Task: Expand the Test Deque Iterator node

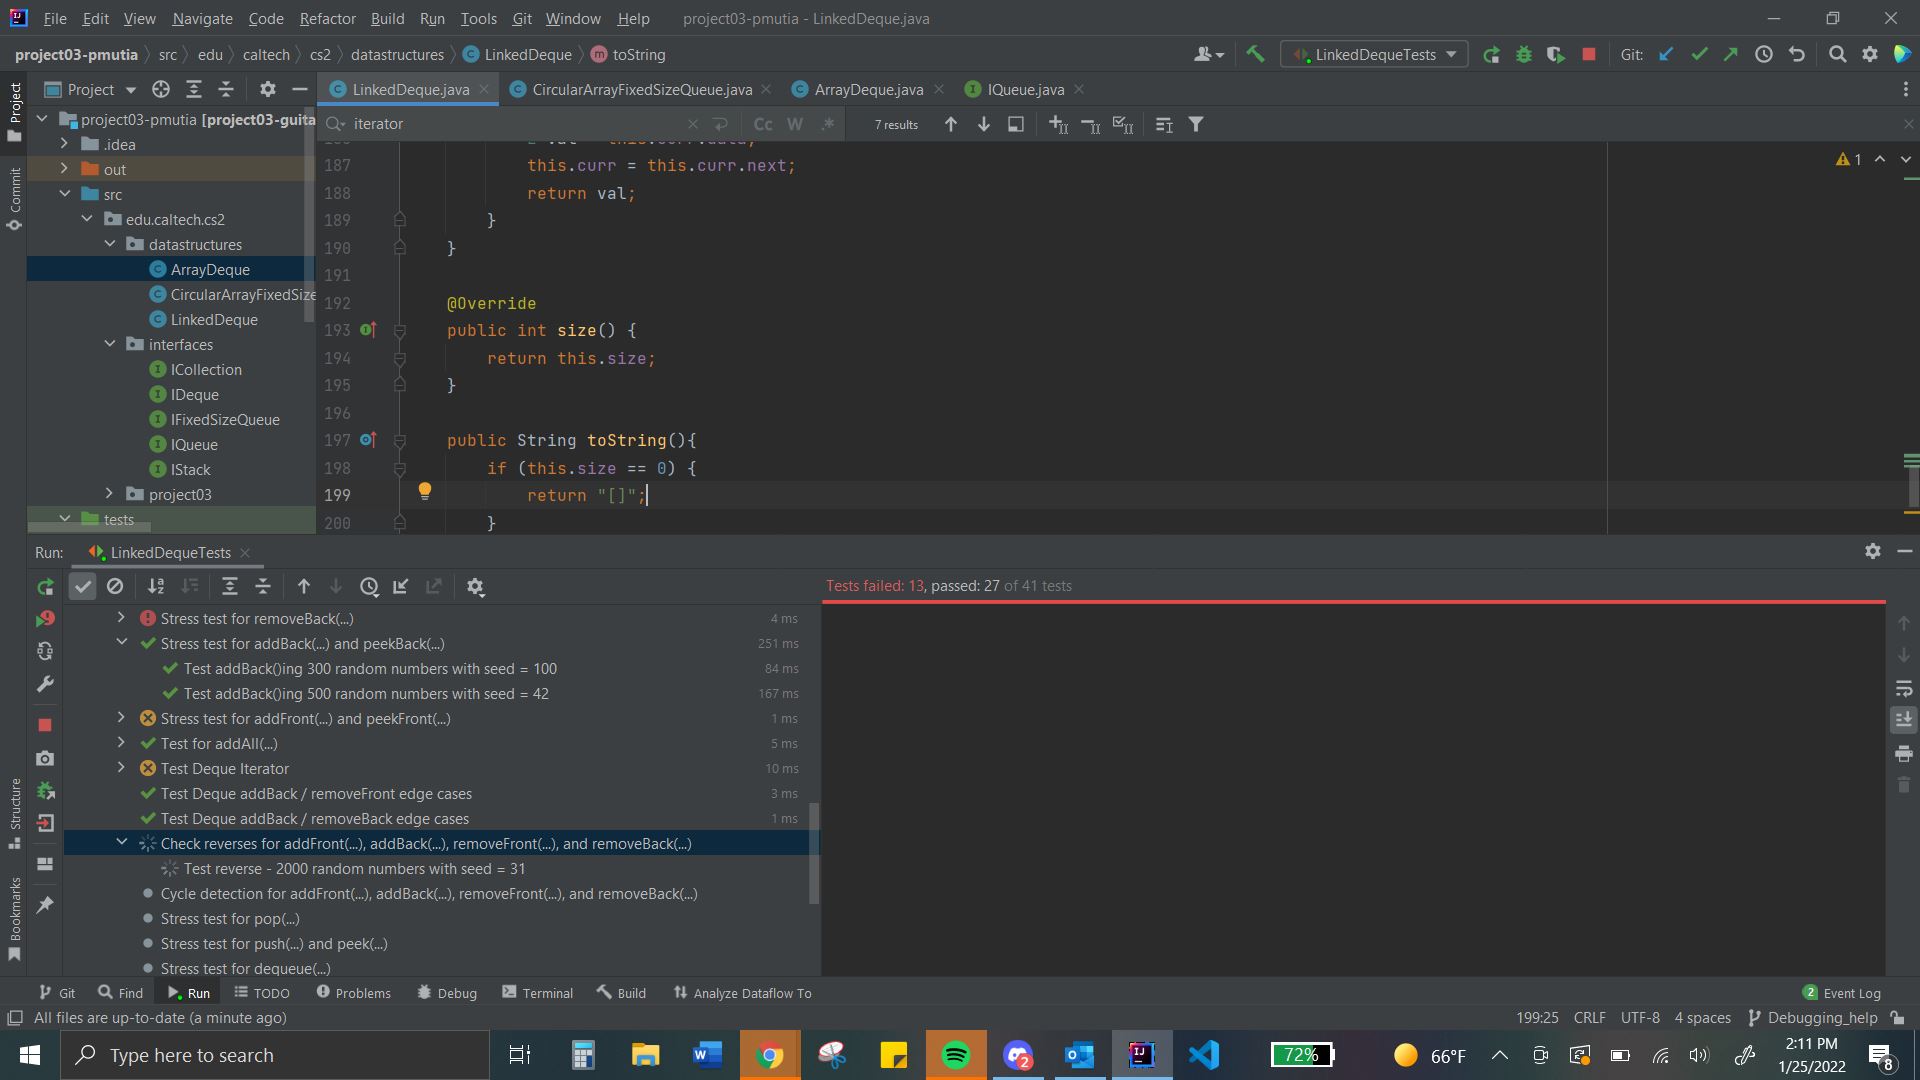Action: click(x=121, y=768)
